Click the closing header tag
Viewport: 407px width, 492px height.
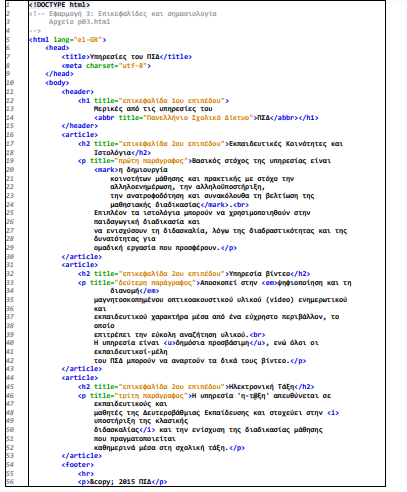[x=80, y=126]
